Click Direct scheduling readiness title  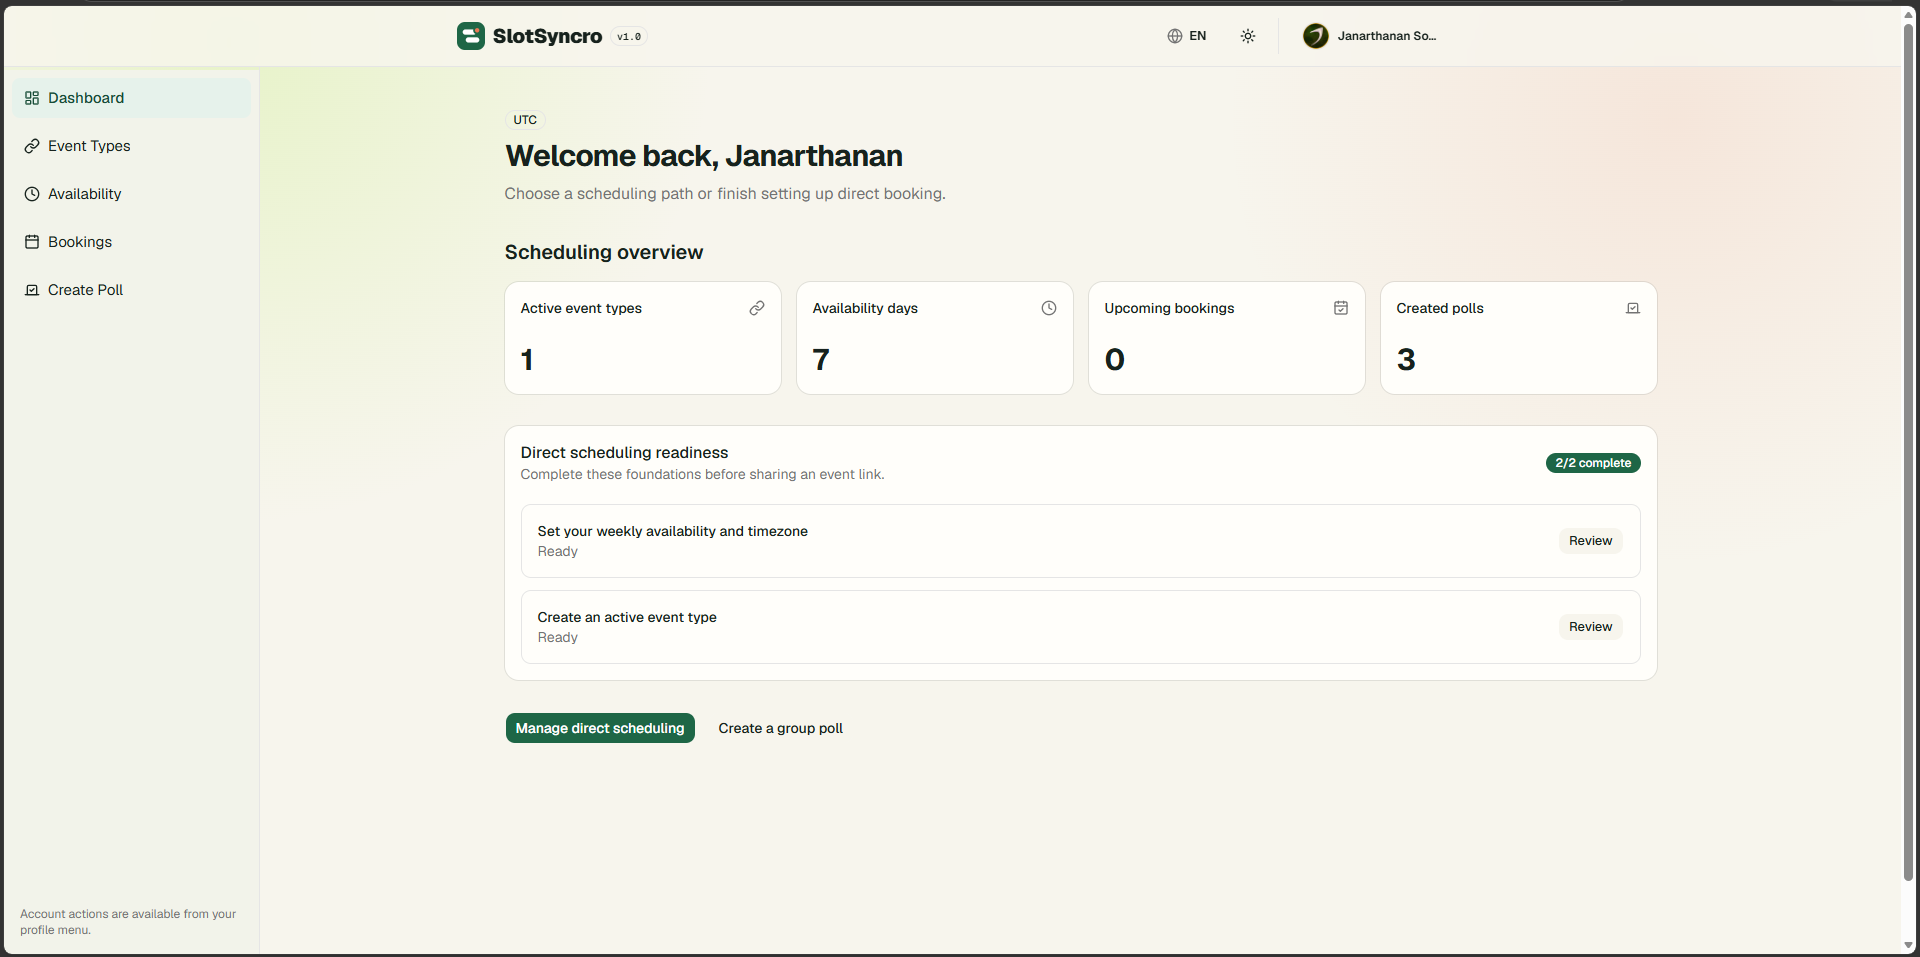coord(624,453)
